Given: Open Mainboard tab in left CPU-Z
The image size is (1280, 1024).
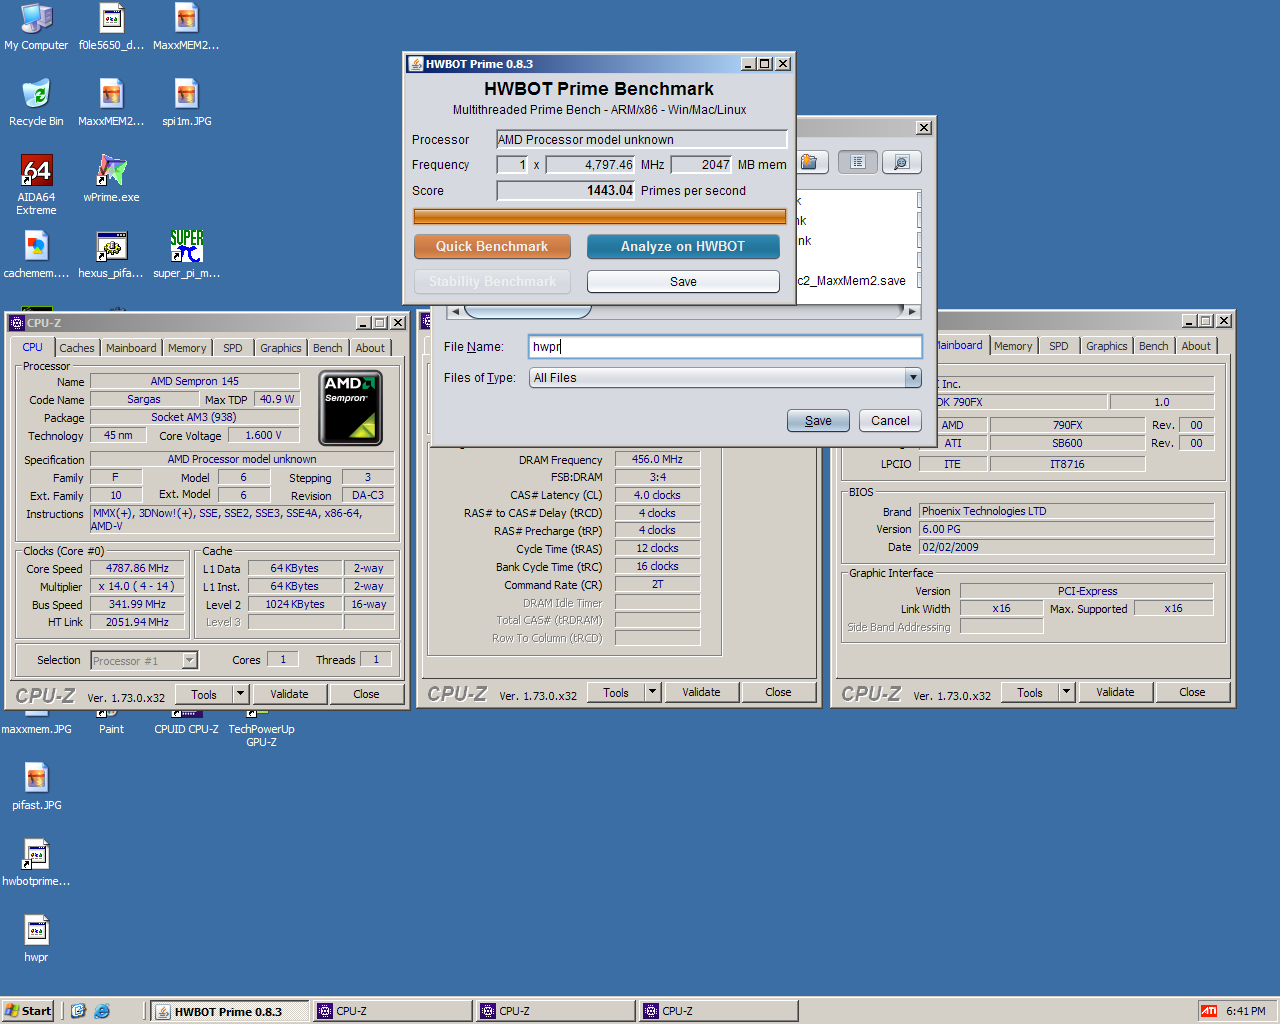Looking at the screenshot, I should (131, 348).
